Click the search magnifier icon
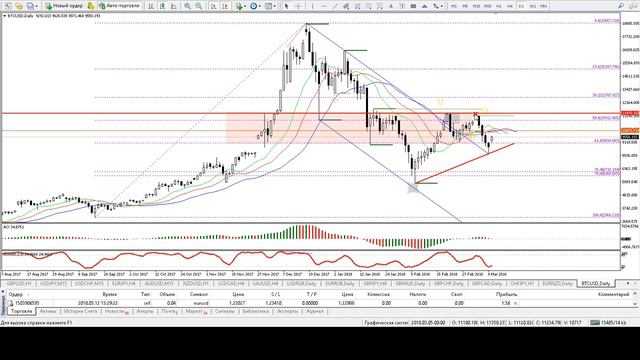 click(x=621, y=6)
